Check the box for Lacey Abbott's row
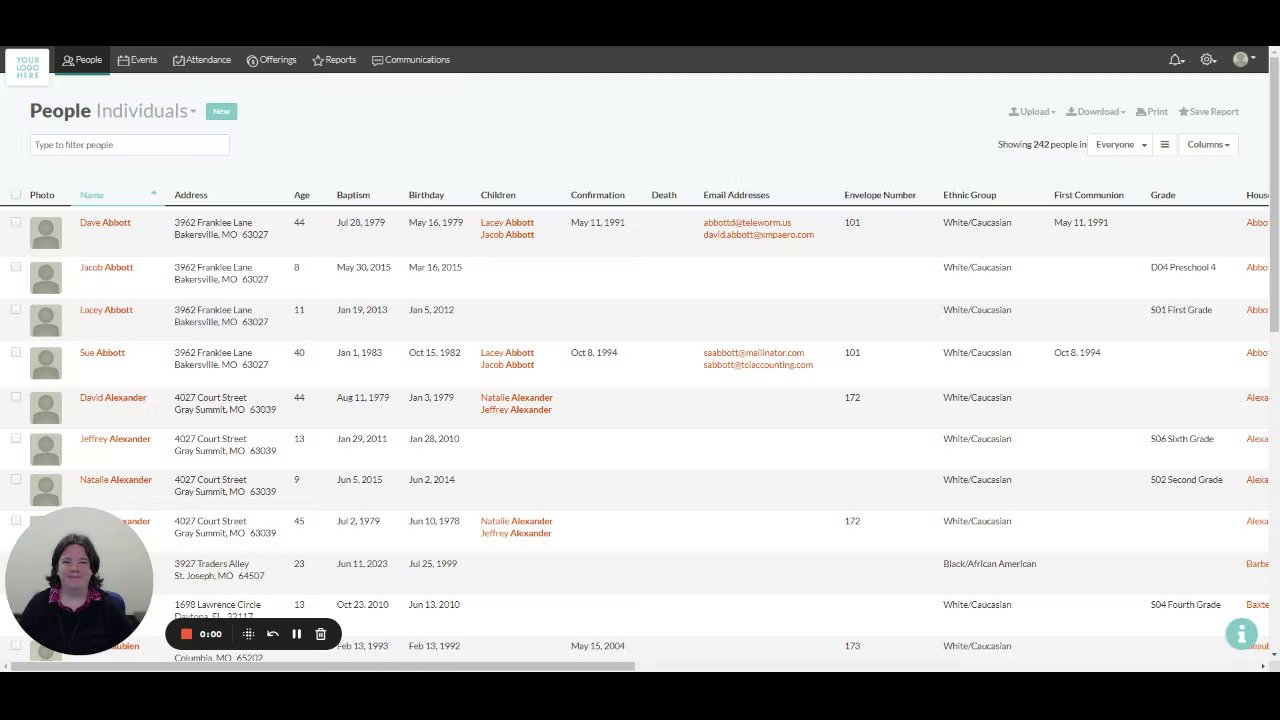 [16, 310]
